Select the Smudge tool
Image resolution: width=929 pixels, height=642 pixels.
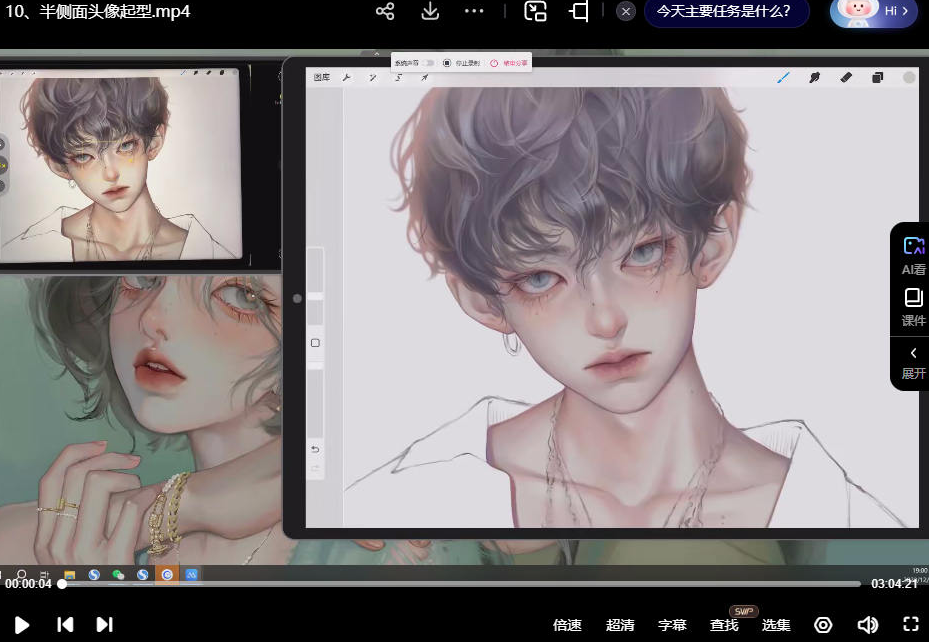point(815,77)
